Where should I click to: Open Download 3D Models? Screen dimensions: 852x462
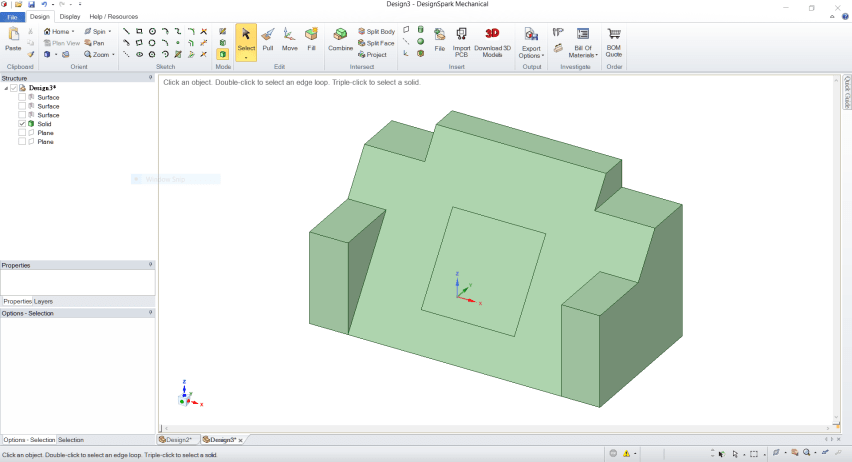pos(492,42)
